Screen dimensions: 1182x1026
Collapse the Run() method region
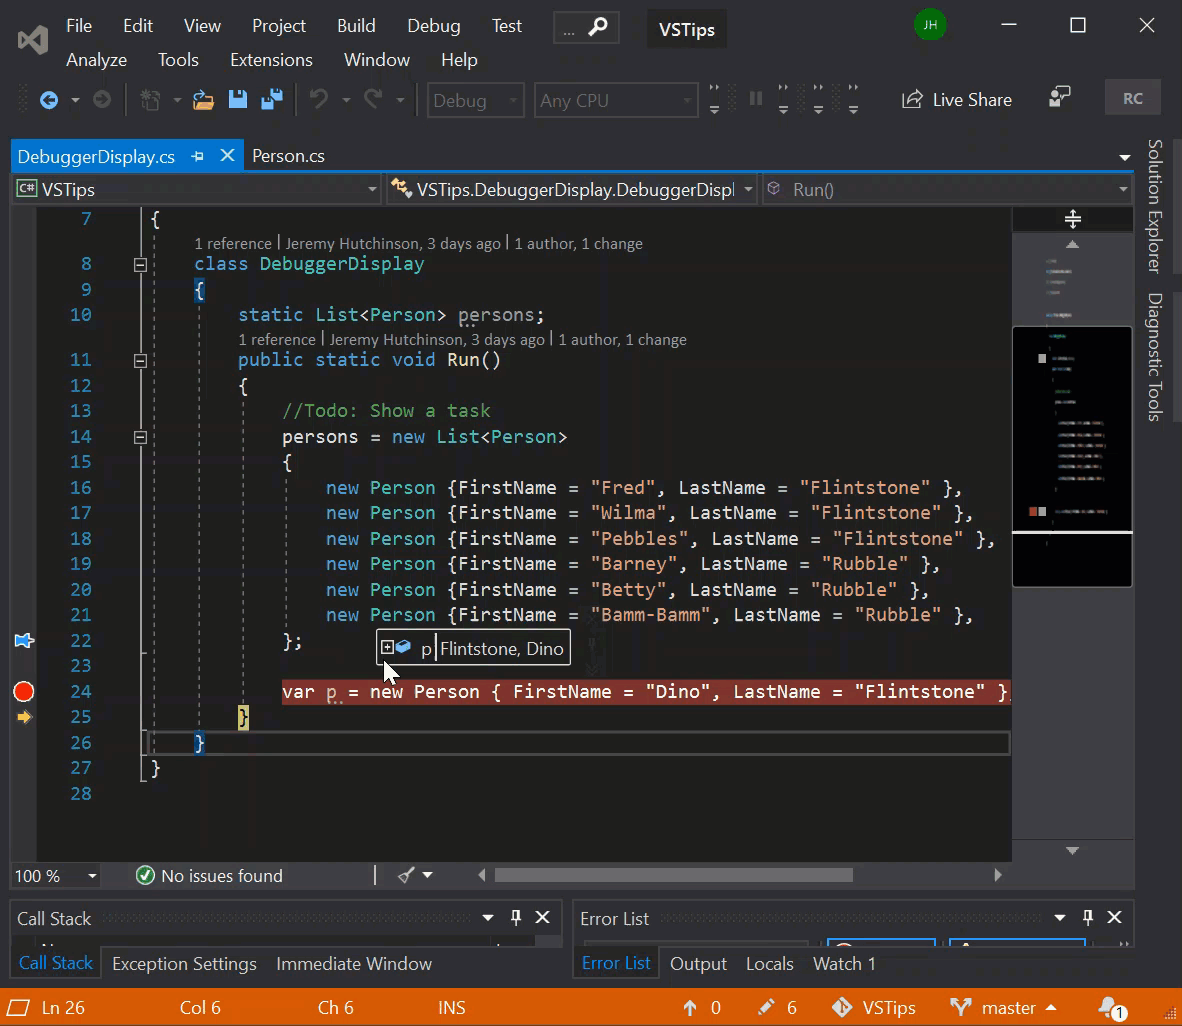point(140,361)
